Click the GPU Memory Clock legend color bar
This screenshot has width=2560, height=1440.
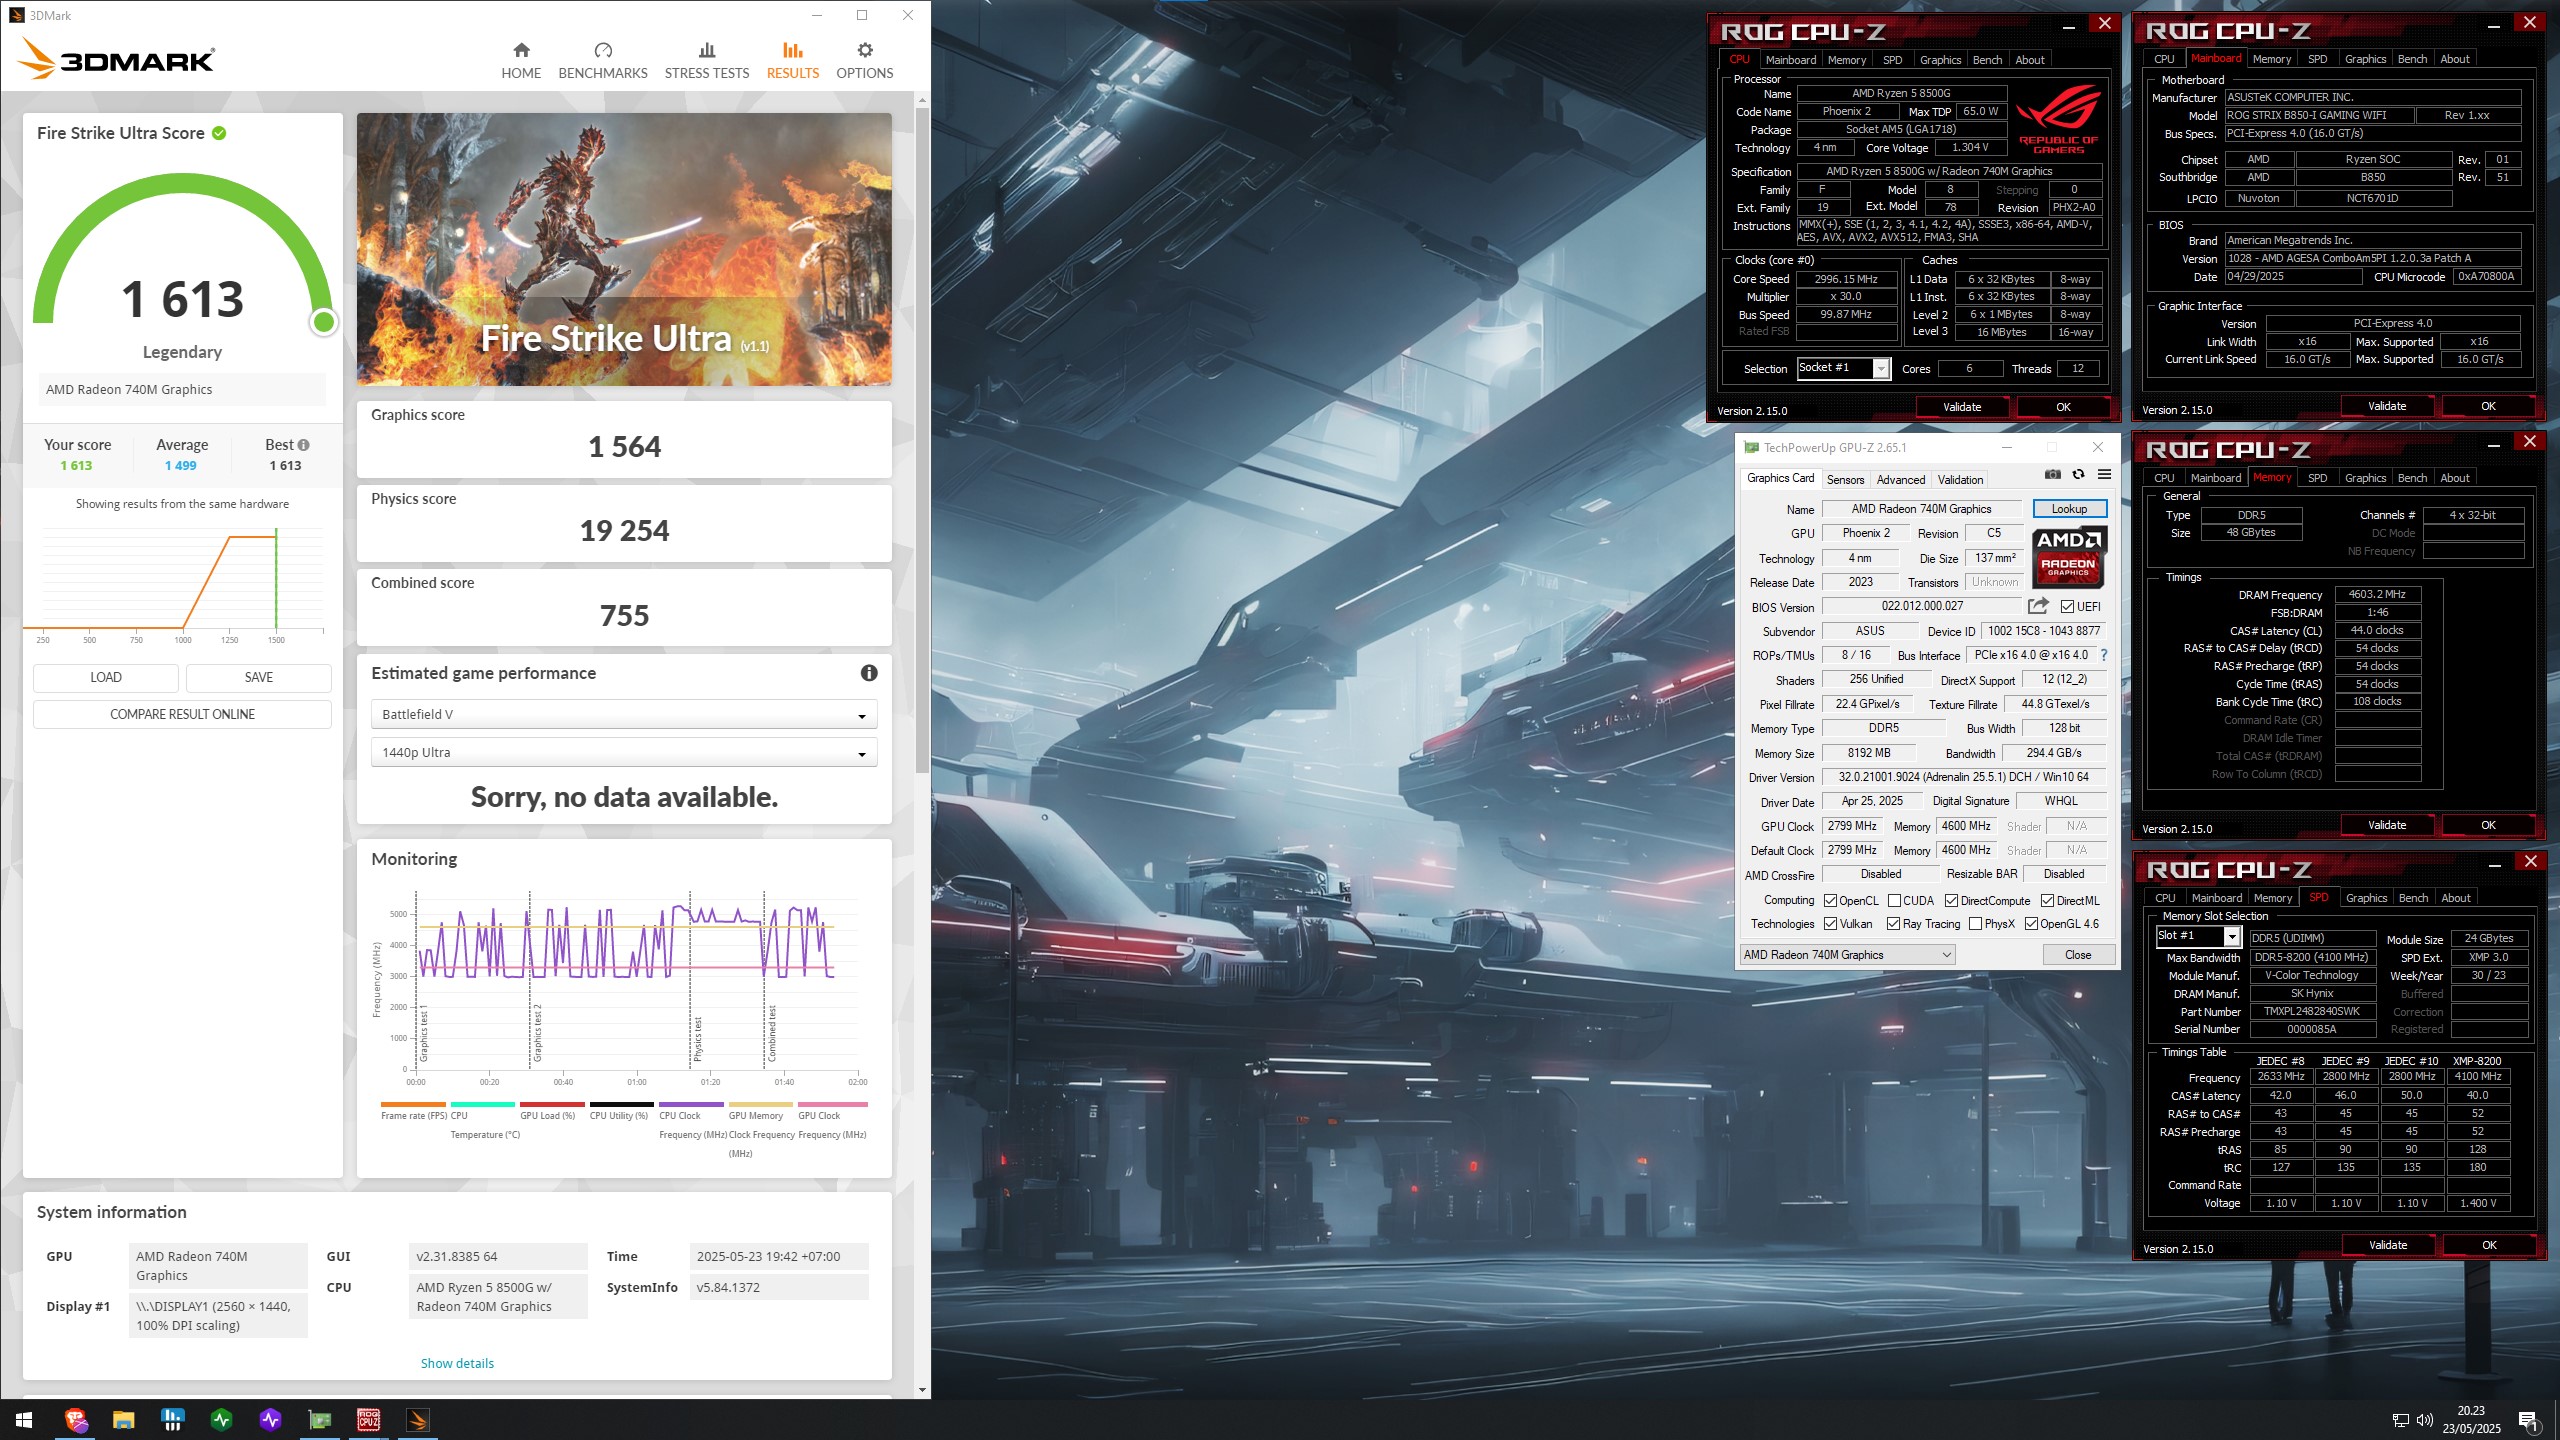pos(760,1105)
